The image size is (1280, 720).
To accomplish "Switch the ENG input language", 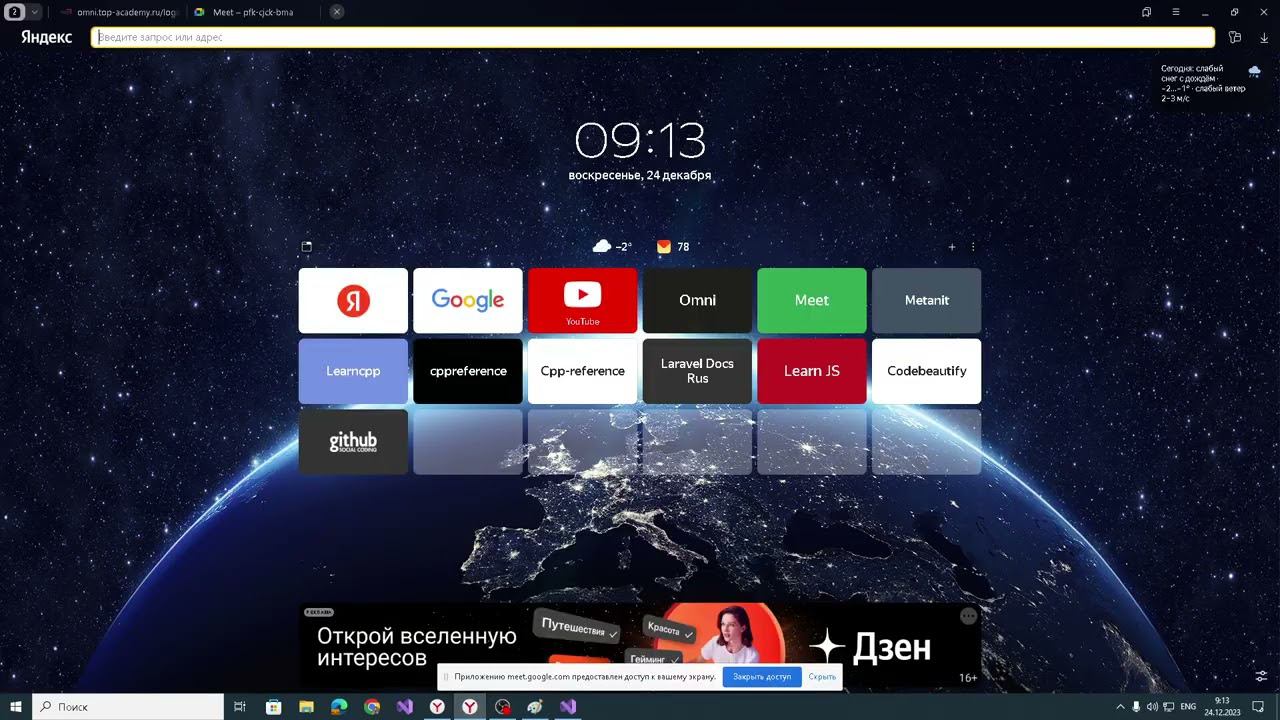I will tap(1188, 707).
